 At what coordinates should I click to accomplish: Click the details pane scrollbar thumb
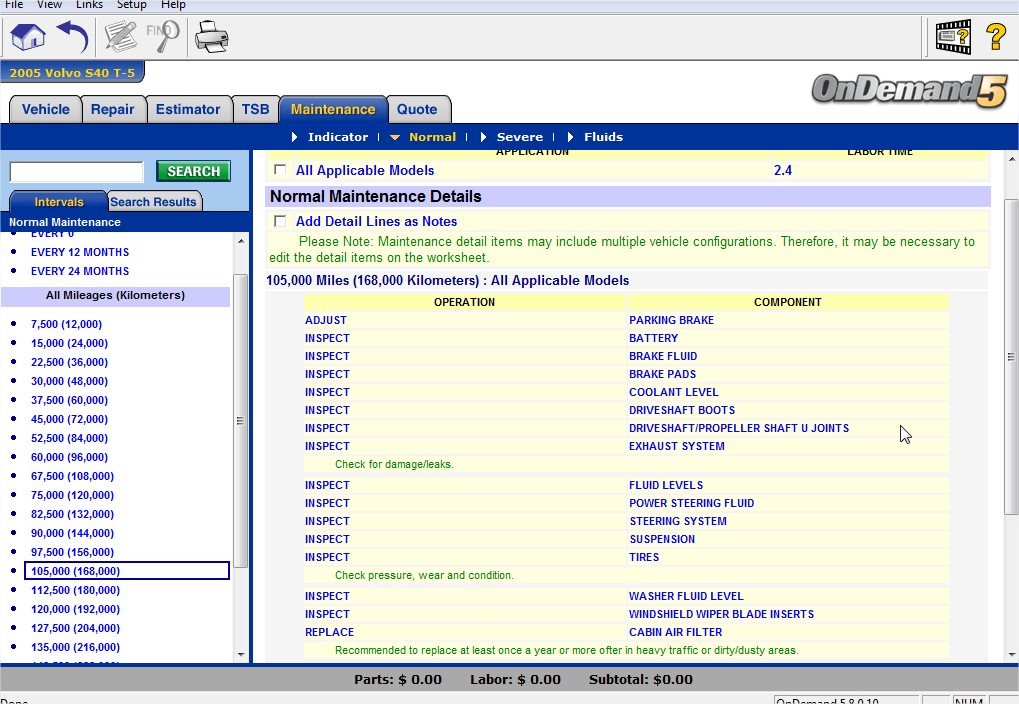(1011, 357)
